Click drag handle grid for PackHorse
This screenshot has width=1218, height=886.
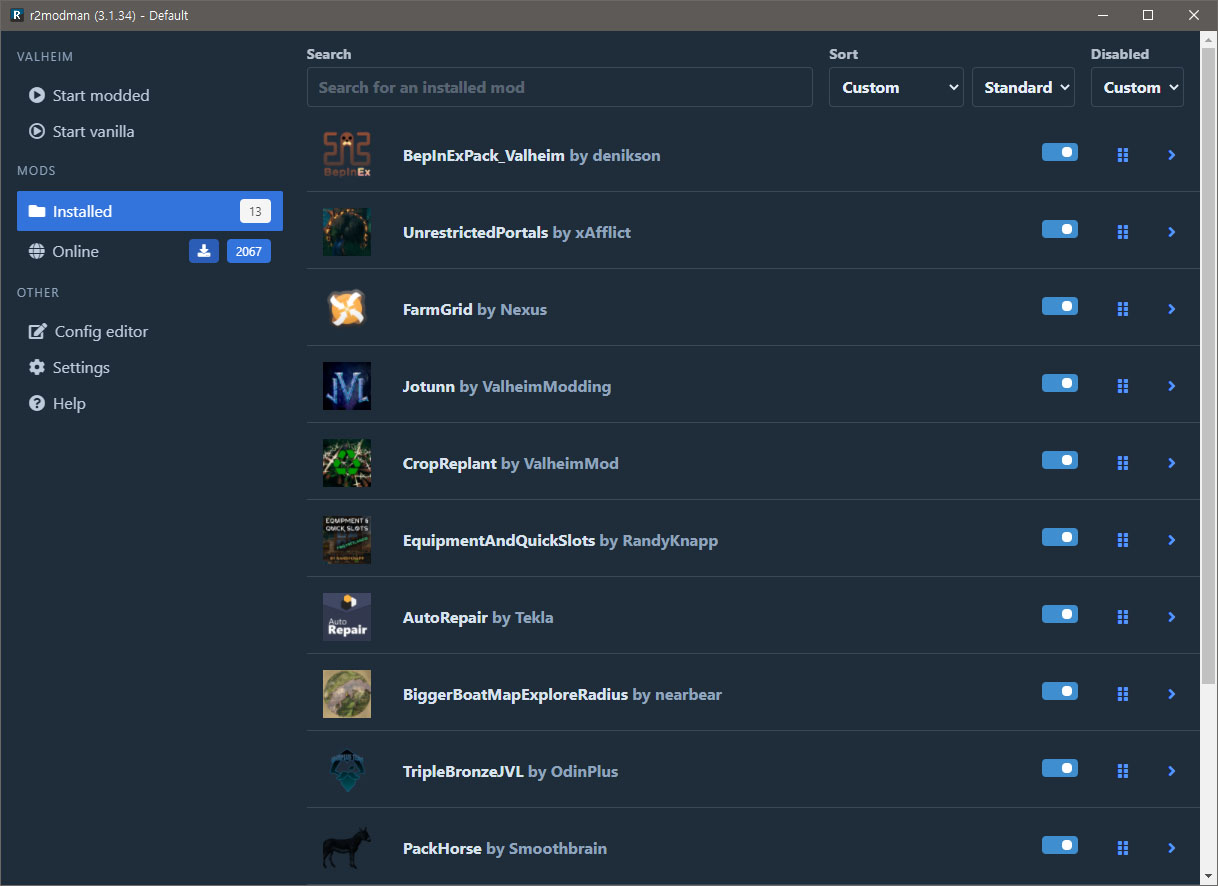[1123, 848]
